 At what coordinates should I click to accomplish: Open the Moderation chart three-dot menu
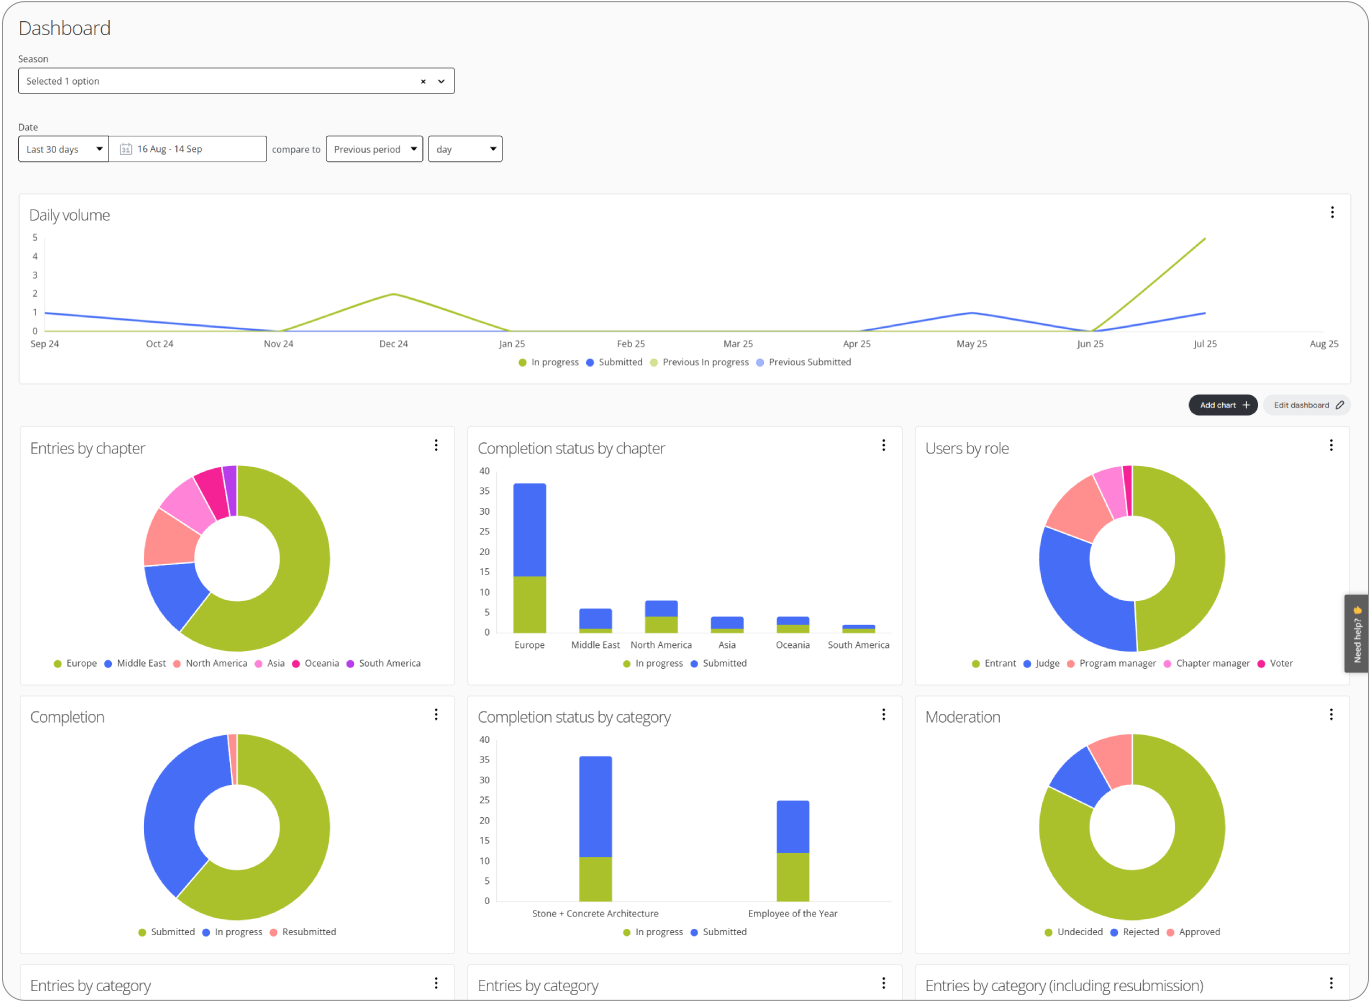tap(1331, 715)
